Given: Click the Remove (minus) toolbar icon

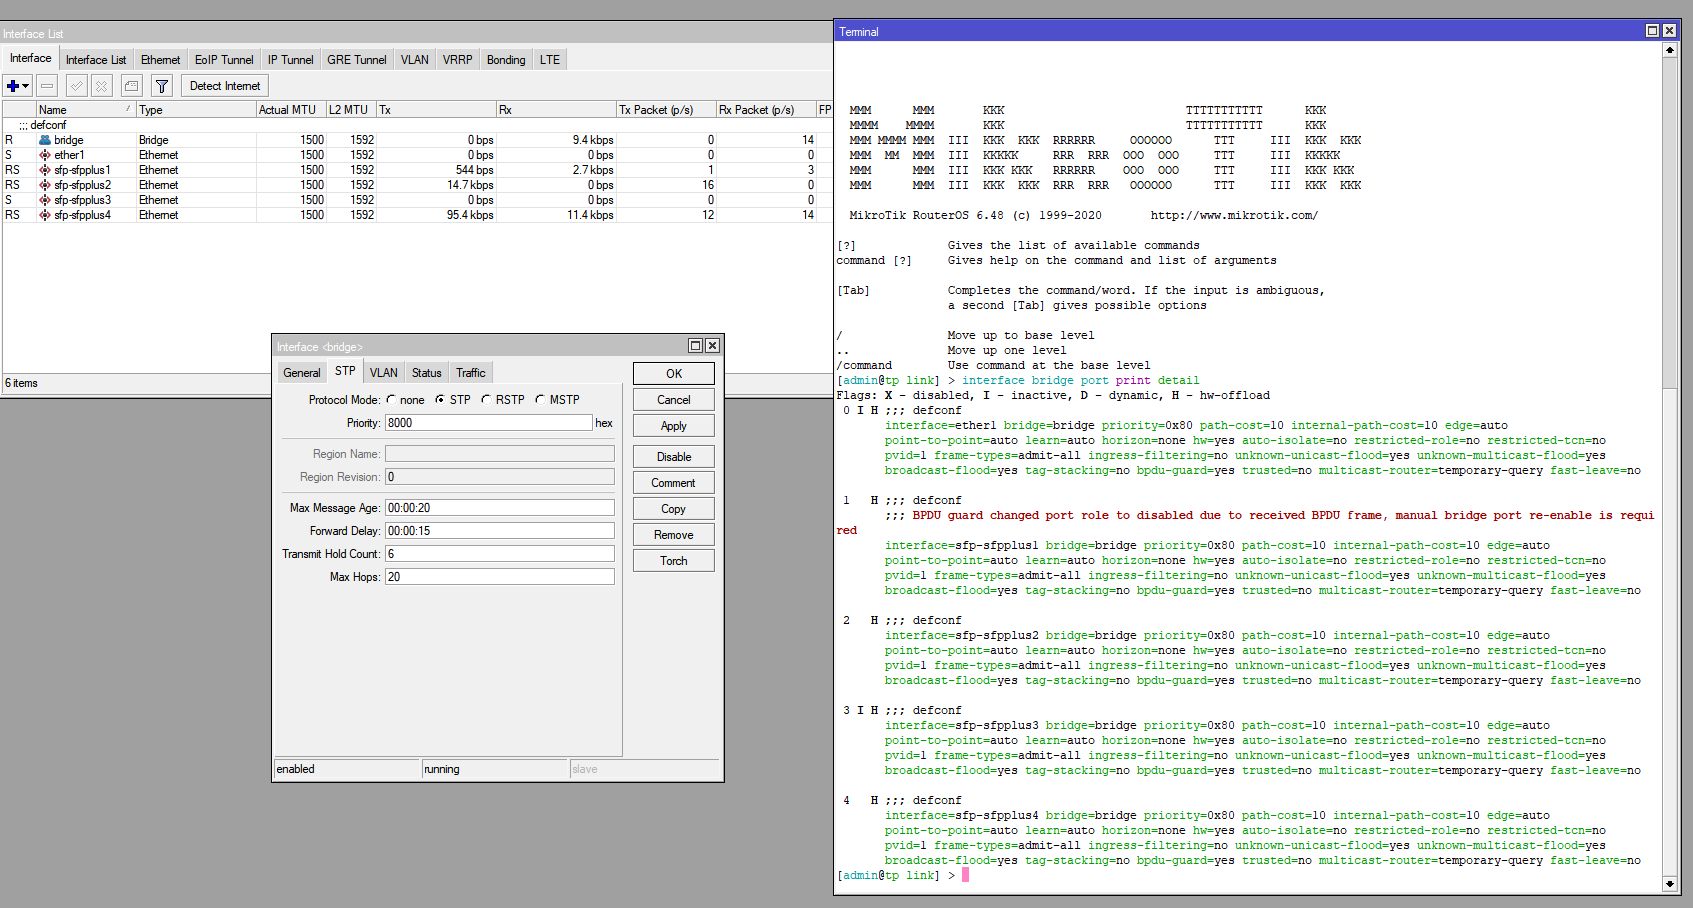Looking at the screenshot, I should [x=47, y=86].
